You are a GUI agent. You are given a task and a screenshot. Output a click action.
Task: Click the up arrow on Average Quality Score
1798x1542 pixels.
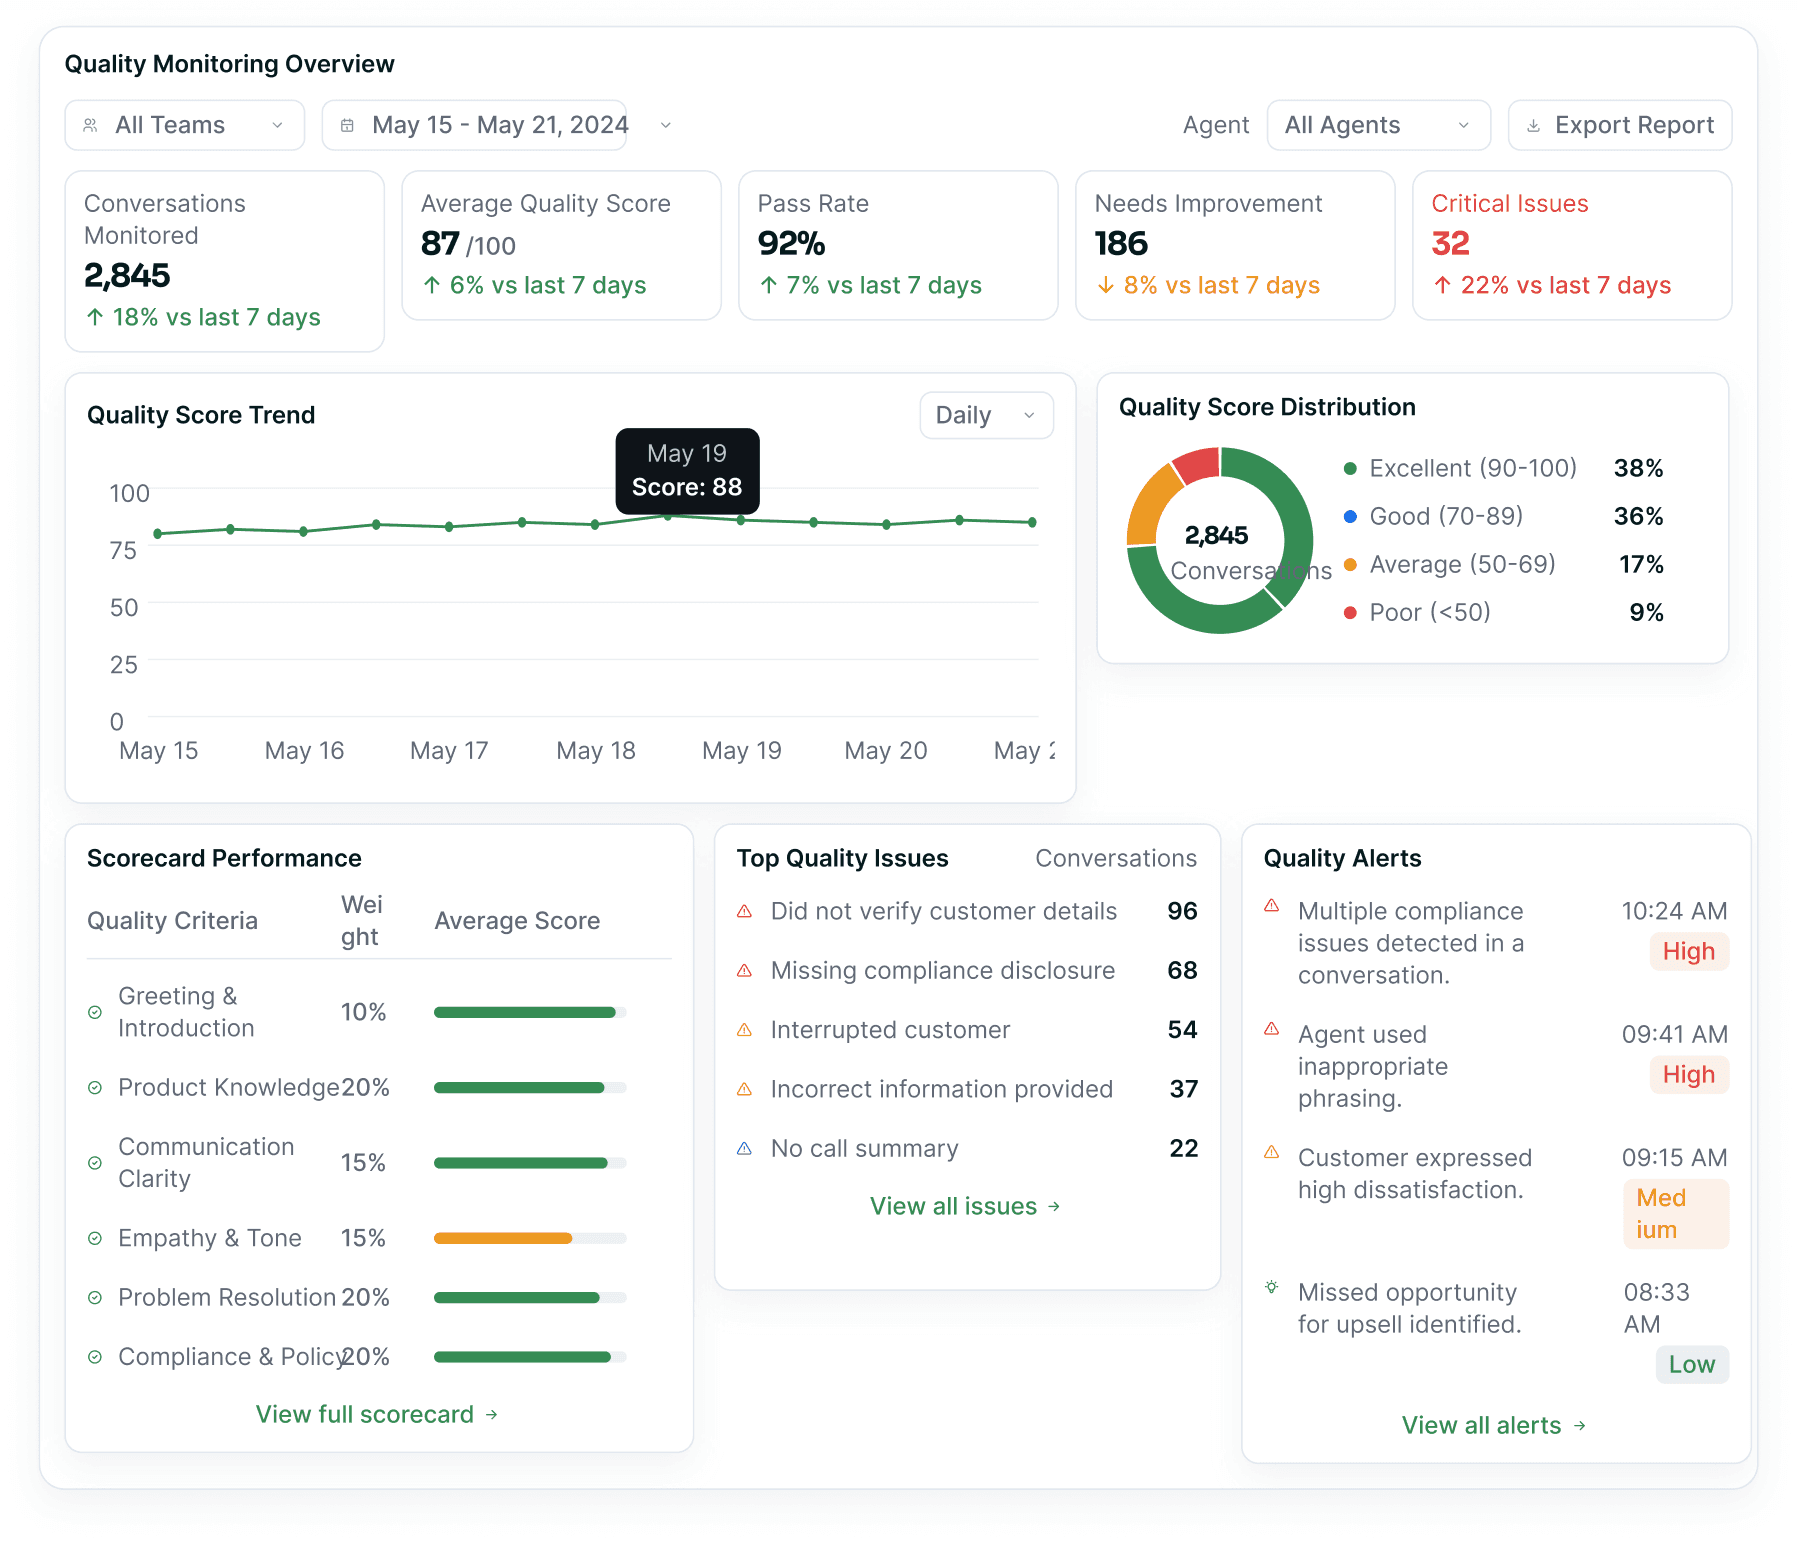432,285
